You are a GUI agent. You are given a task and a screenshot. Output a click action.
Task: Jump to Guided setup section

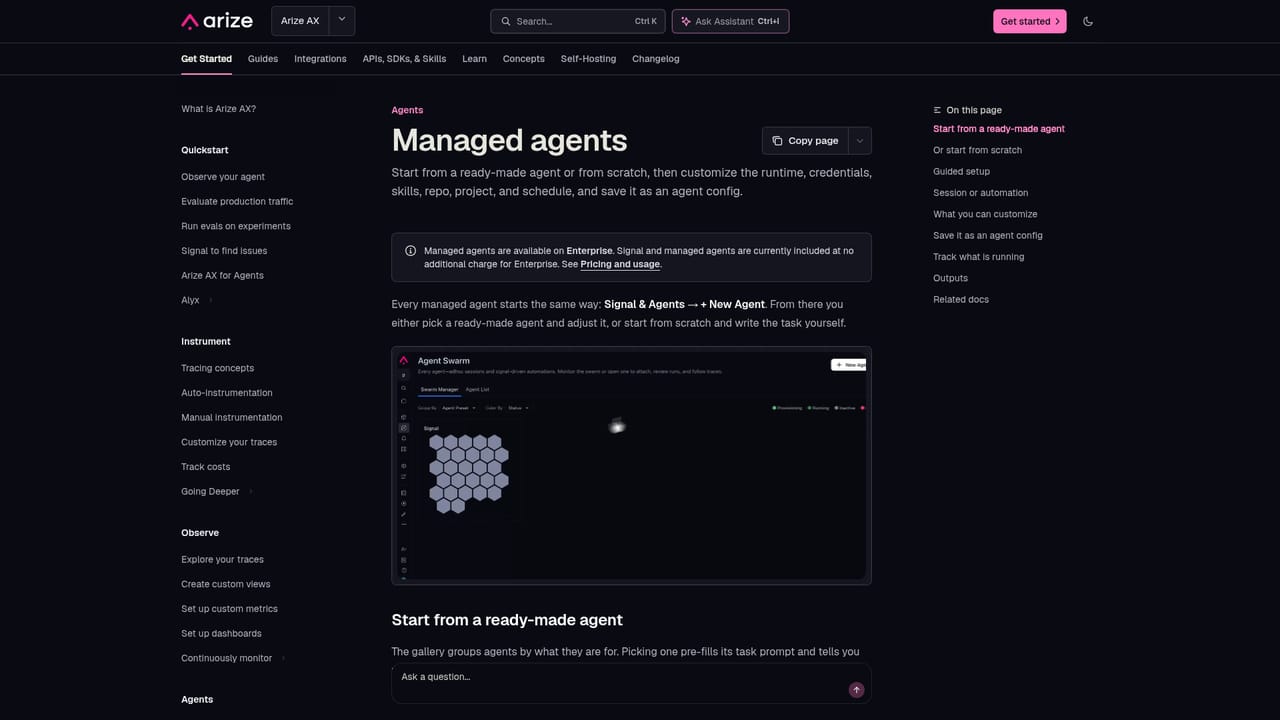point(962,172)
